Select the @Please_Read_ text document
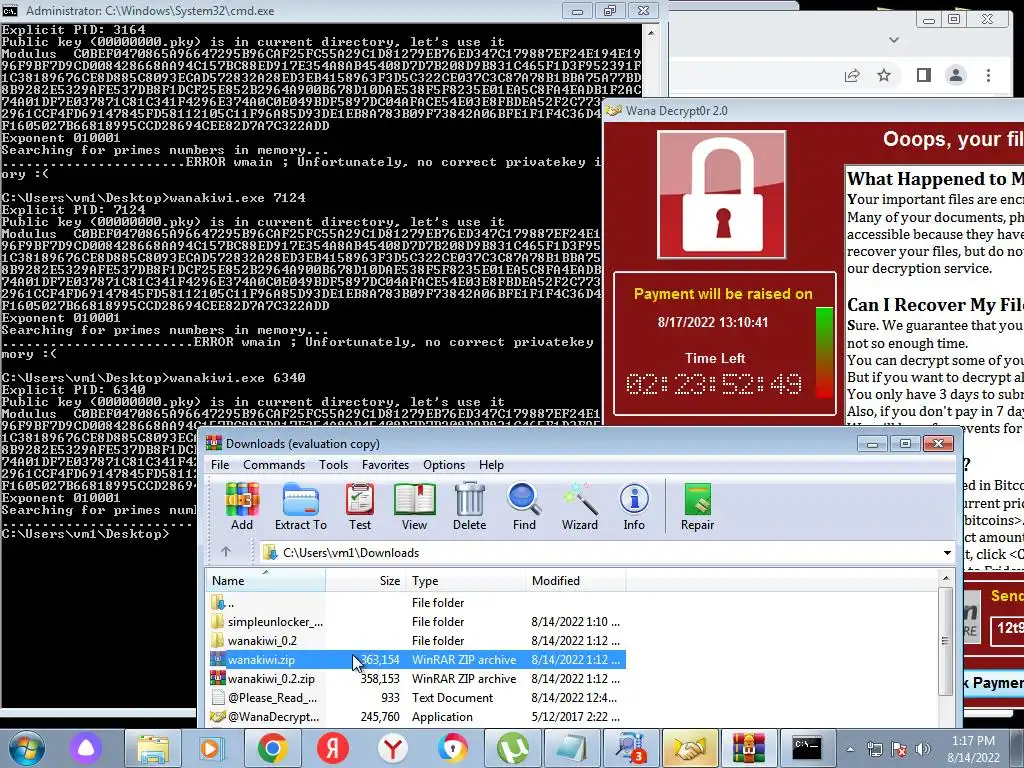Viewport: 1024px width, 768px height. (x=417, y=697)
